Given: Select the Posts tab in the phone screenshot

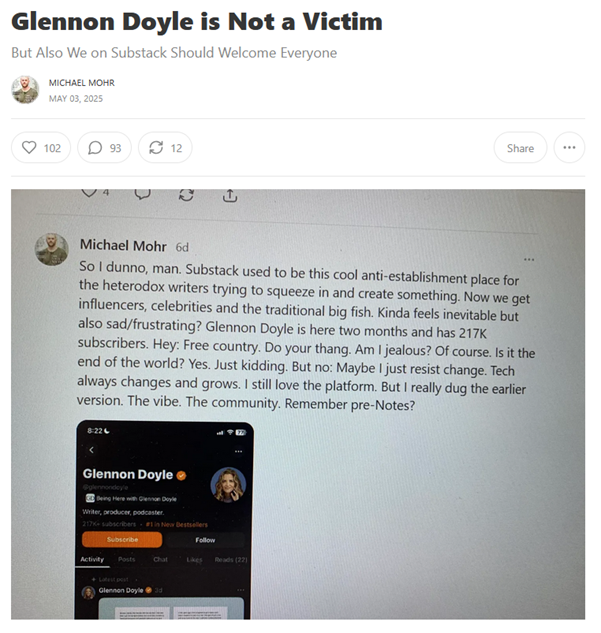Looking at the screenshot, I should click(126, 560).
